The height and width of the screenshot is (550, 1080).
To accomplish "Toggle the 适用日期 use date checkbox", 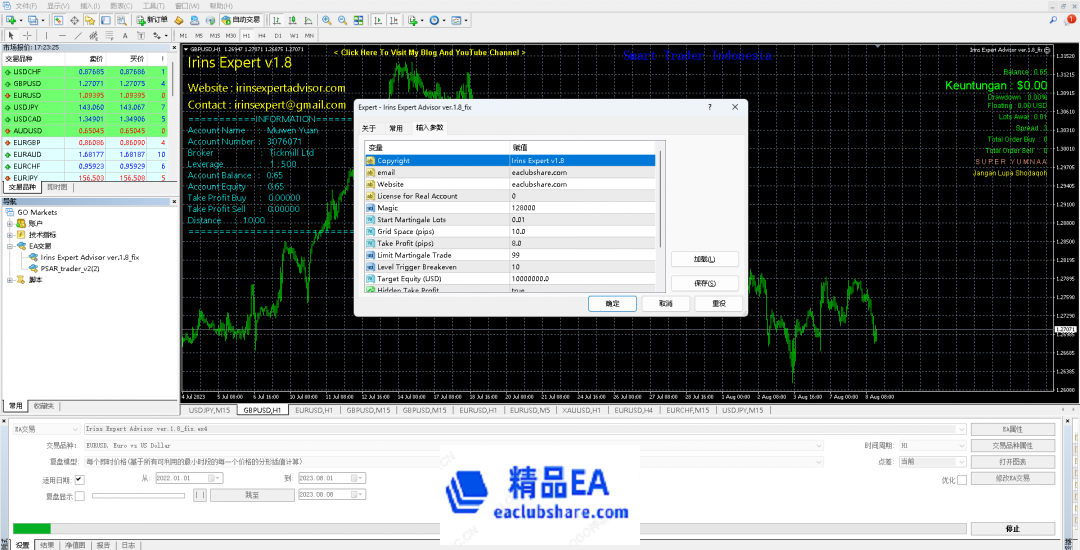I will coord(80,480).
